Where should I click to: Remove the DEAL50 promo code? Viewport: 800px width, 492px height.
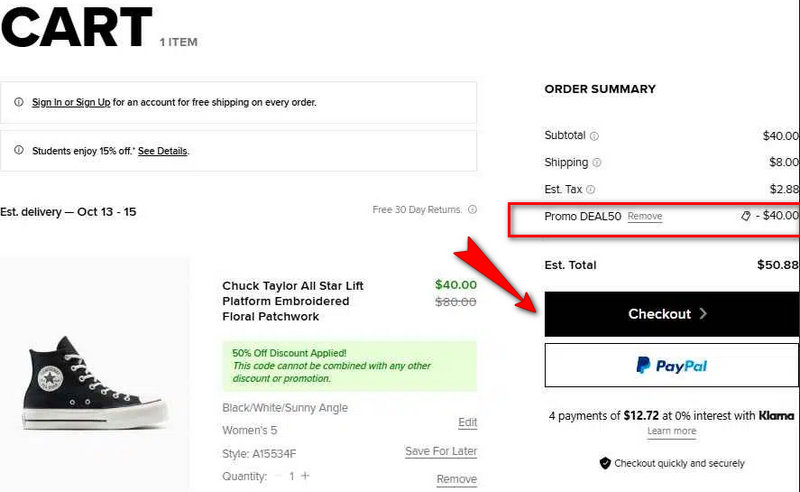point(645,216)
